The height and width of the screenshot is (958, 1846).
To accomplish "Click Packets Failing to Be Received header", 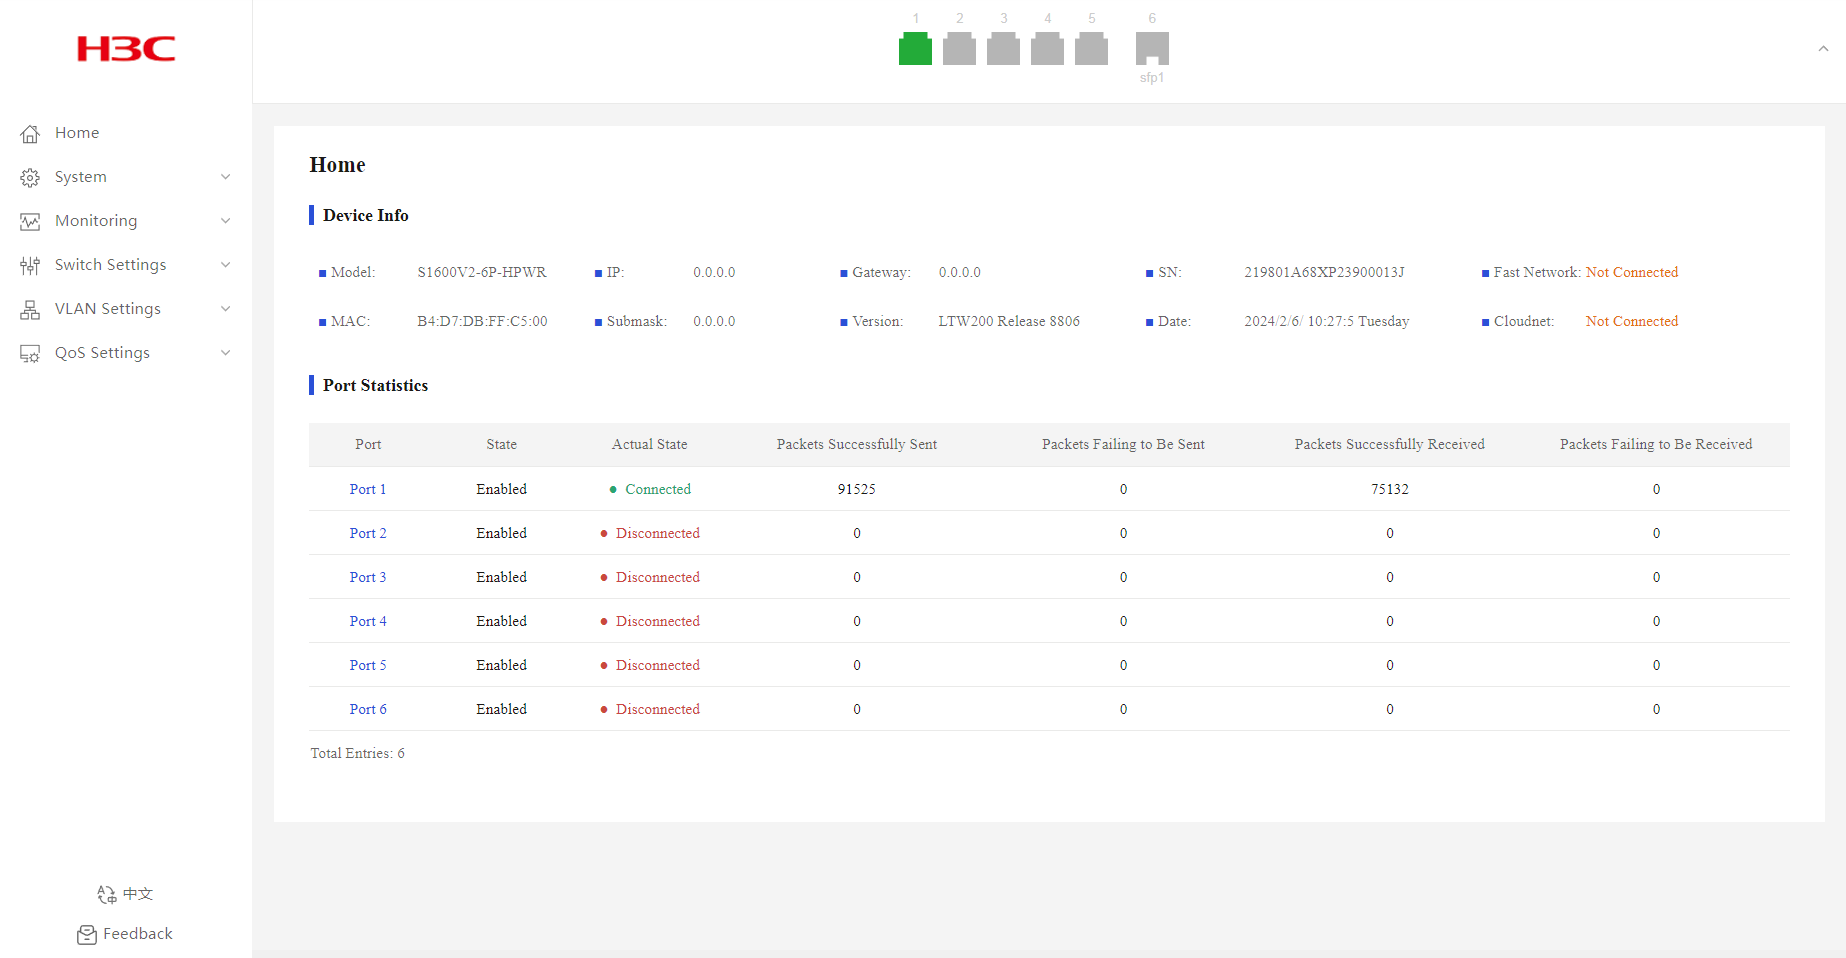I will 1656,444.
